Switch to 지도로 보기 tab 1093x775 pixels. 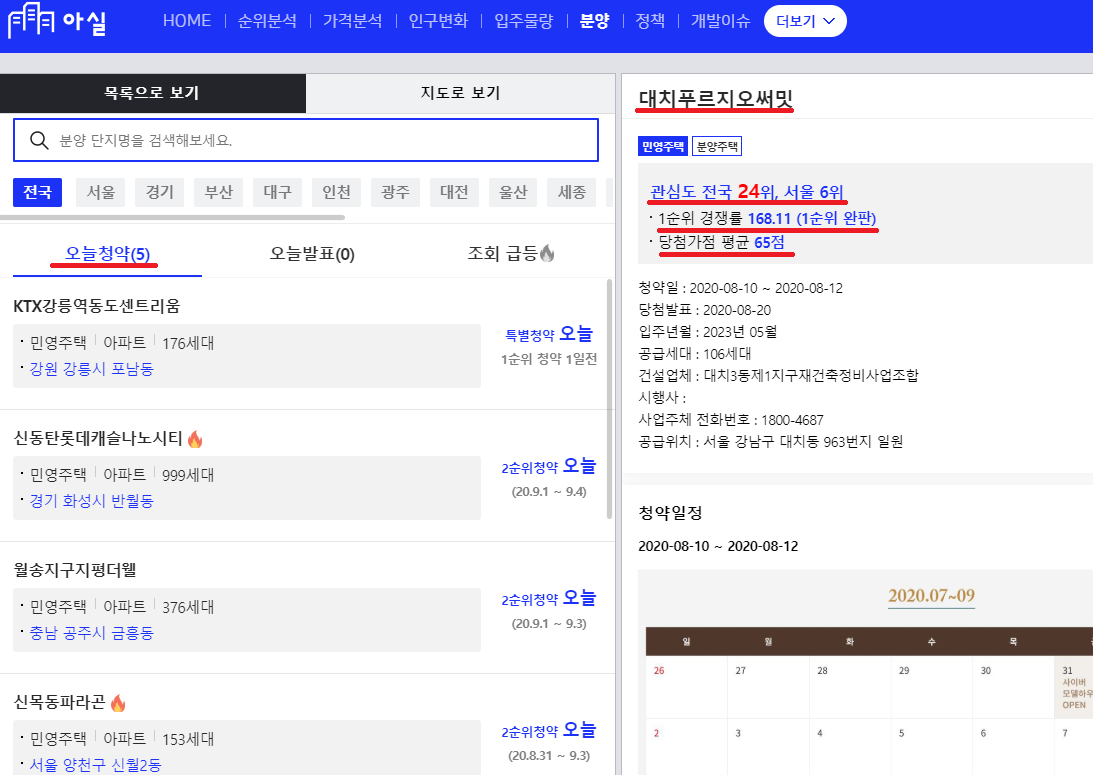click(461, 93)
